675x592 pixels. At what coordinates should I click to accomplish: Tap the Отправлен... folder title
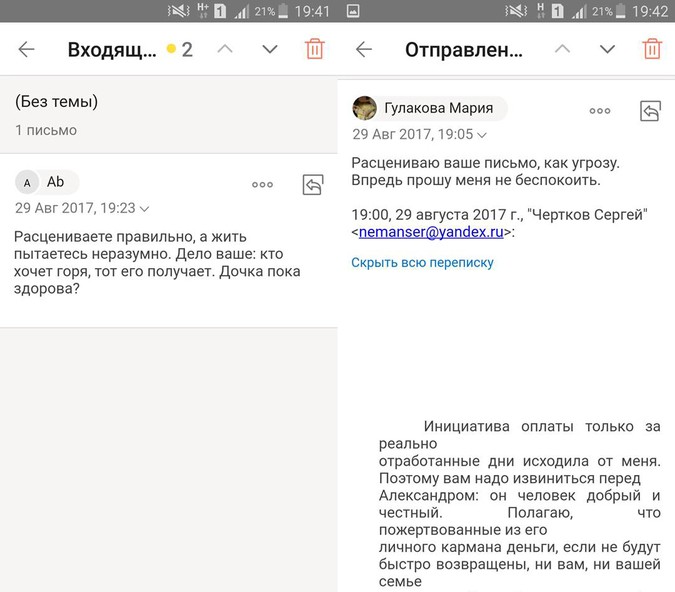(x=464, y=50)
